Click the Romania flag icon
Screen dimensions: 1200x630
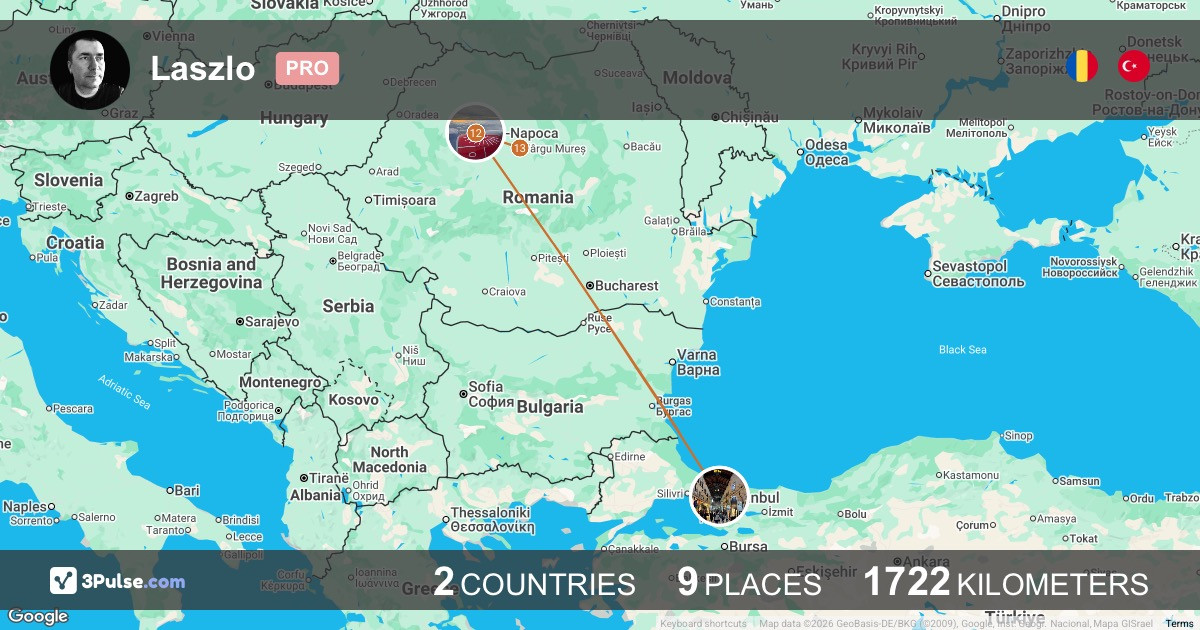tap(1081, 67)
